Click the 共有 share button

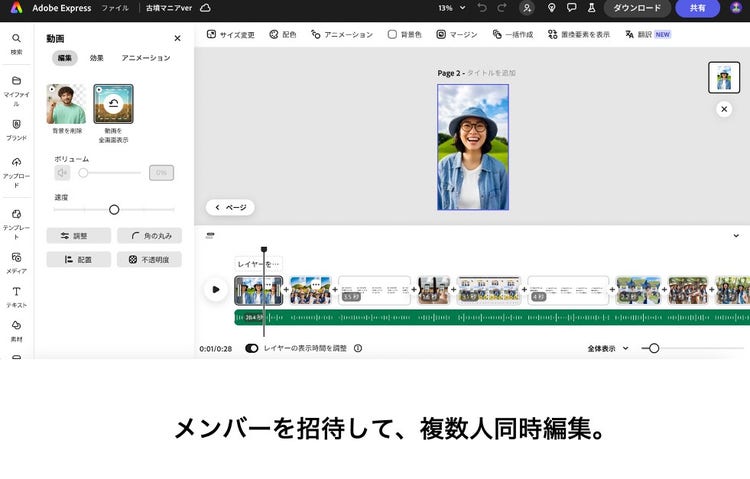[697, 8]
